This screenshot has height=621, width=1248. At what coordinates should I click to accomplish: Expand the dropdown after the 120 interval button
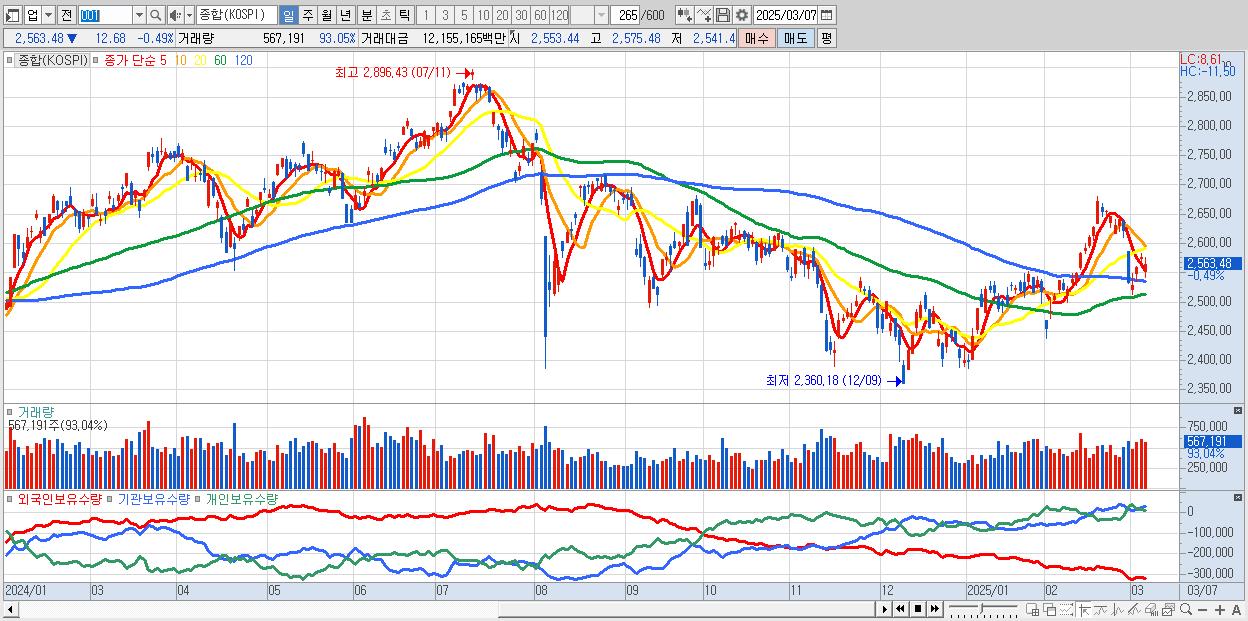[x=601, y=15]
